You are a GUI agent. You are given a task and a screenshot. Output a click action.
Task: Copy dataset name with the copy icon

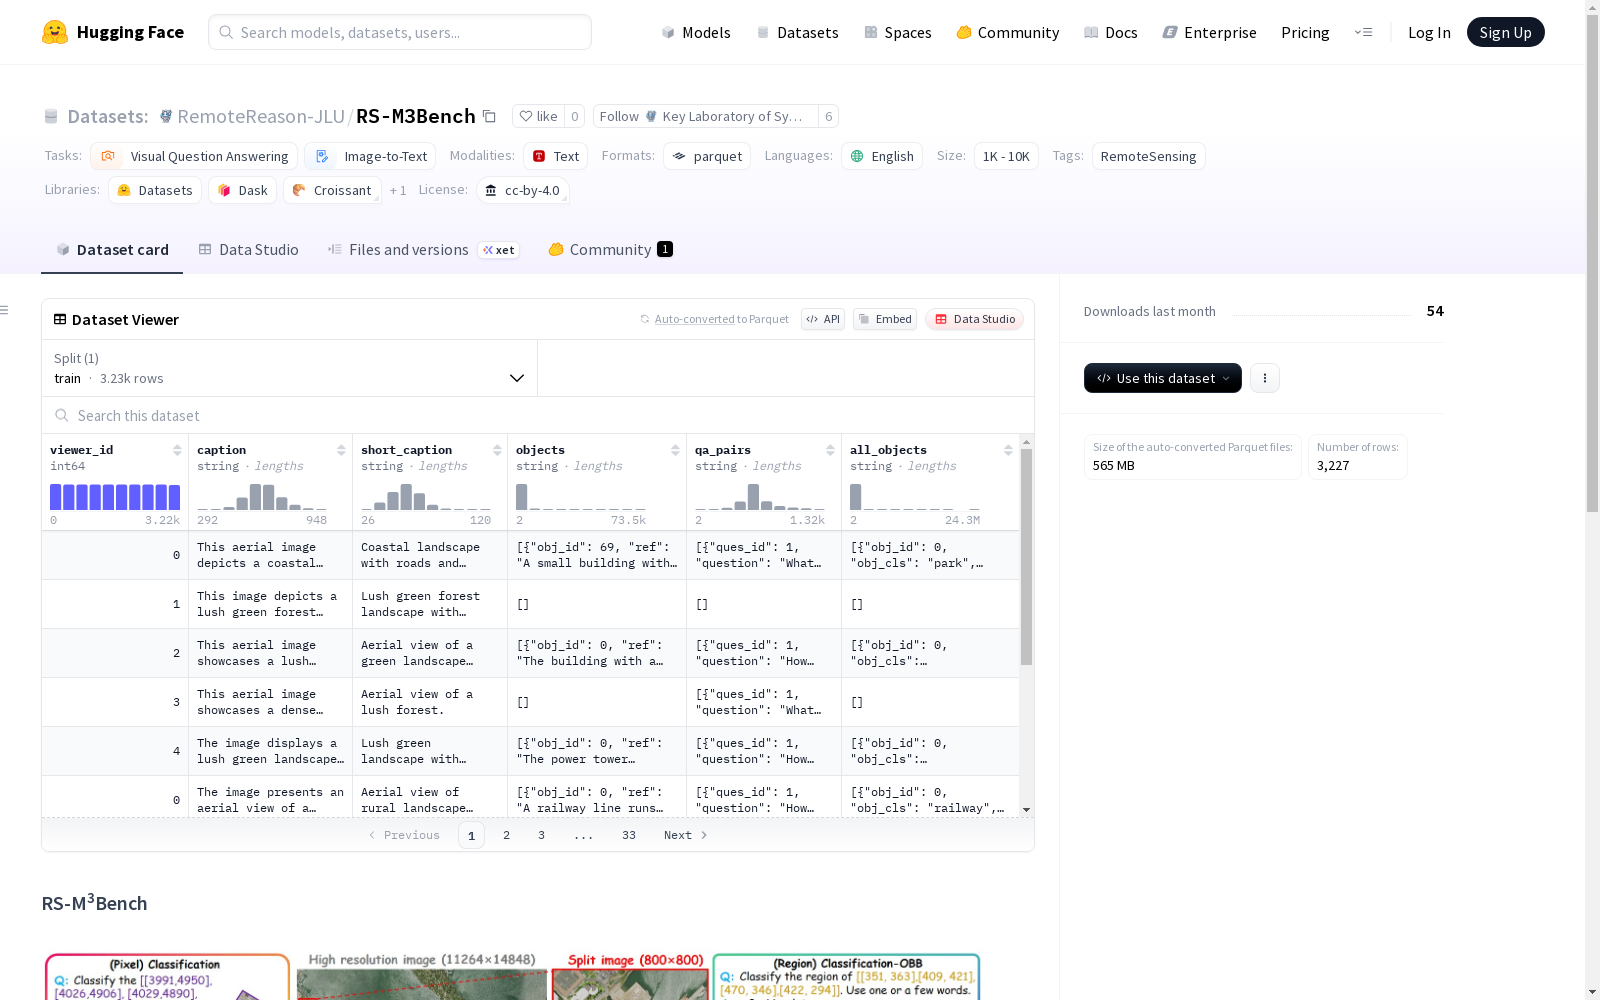pyautogui.click(x=489, y=116)
